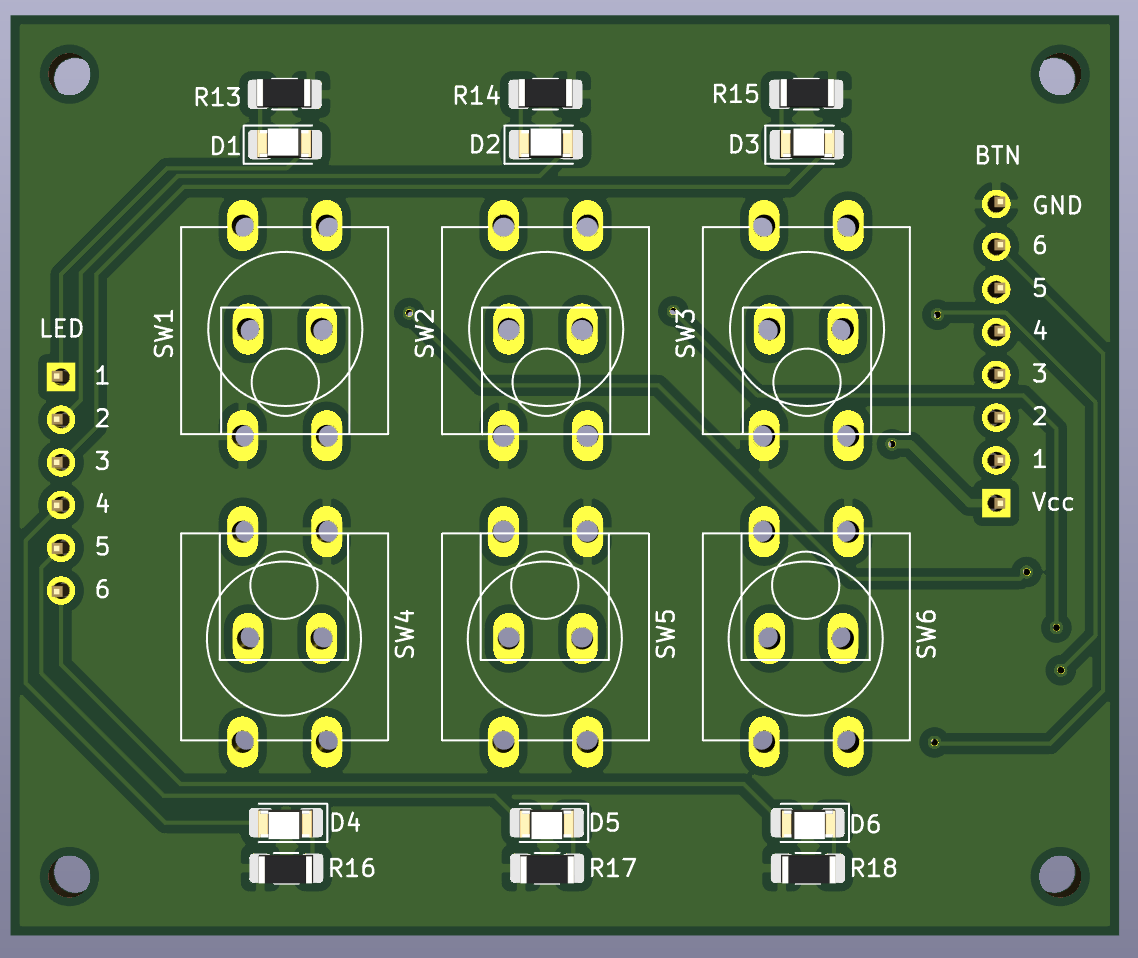This screenshot has width=1138, height=958.
Task: Click the D5 reference label
Action: click(x=605, y=823)
